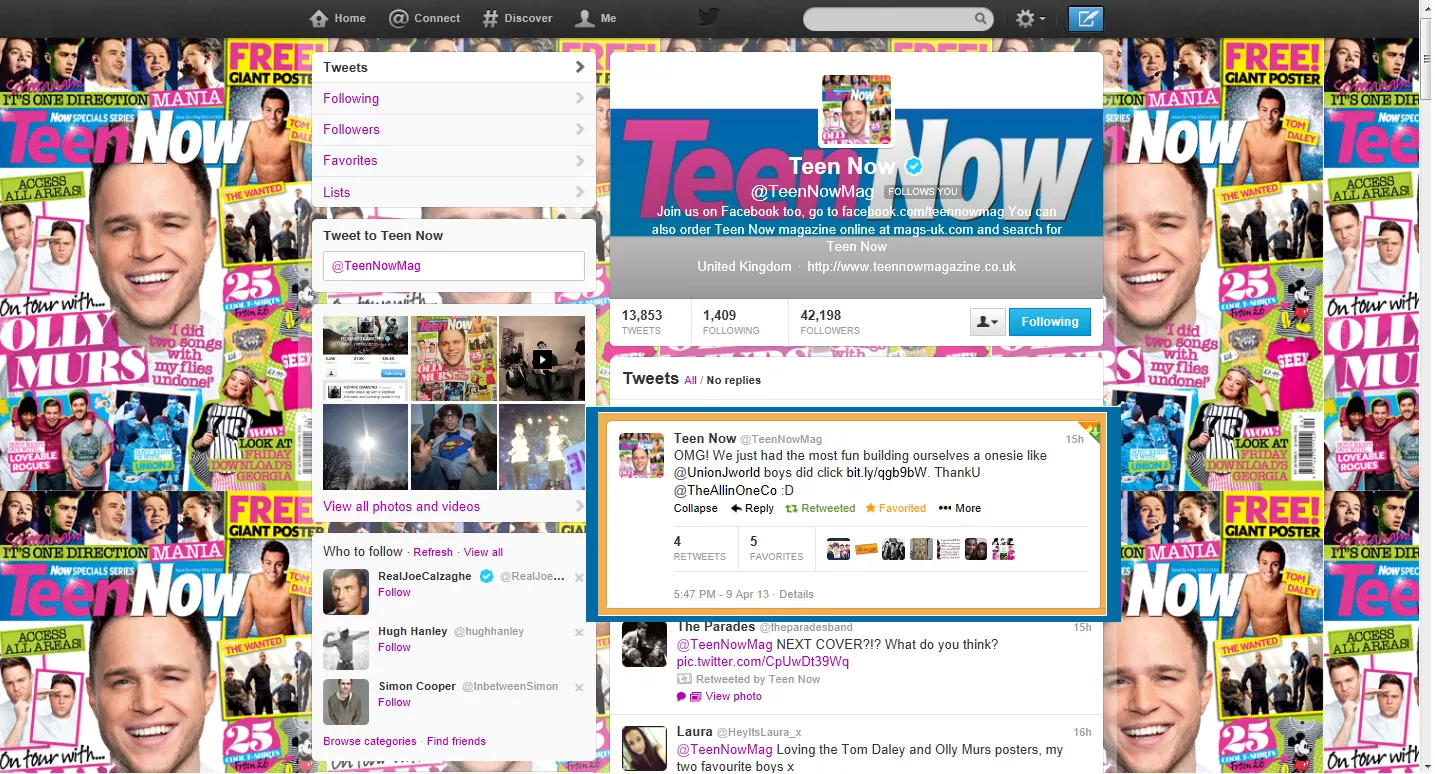Open the settings gear dropdown
Viewport: 1435px width, 774px height.
click(1030, 18)
